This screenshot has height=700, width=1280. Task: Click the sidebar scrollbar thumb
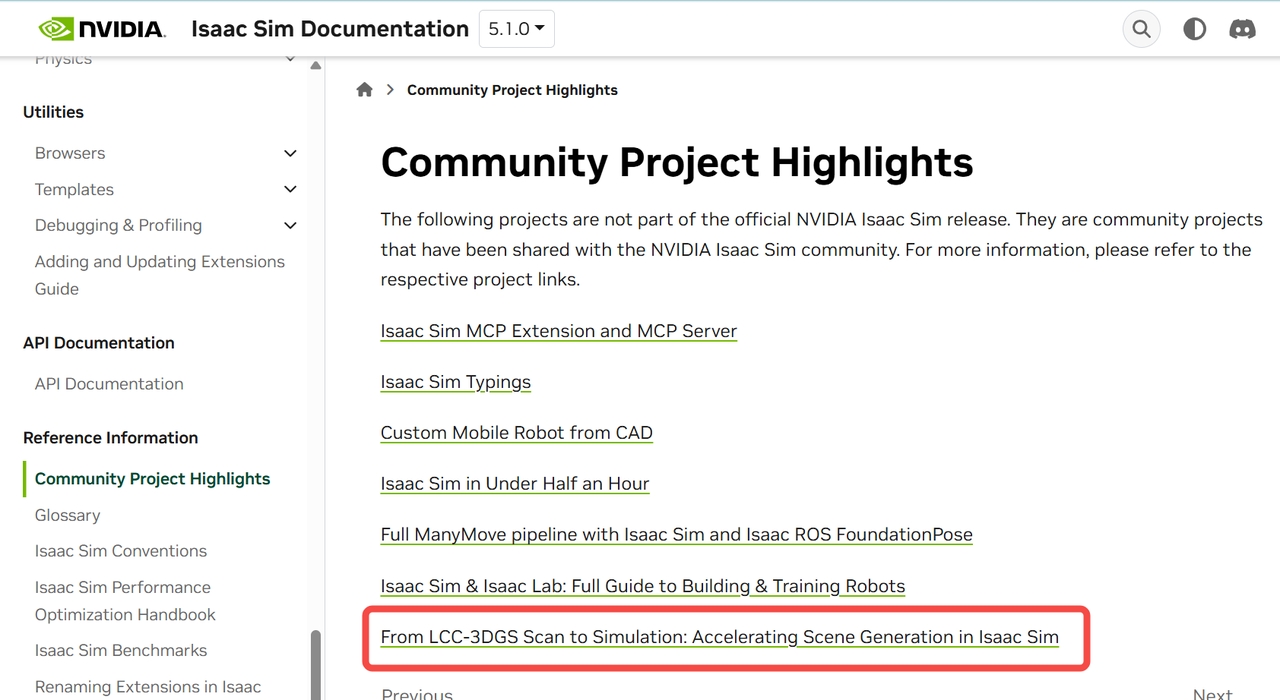click(x=316, y=665)
